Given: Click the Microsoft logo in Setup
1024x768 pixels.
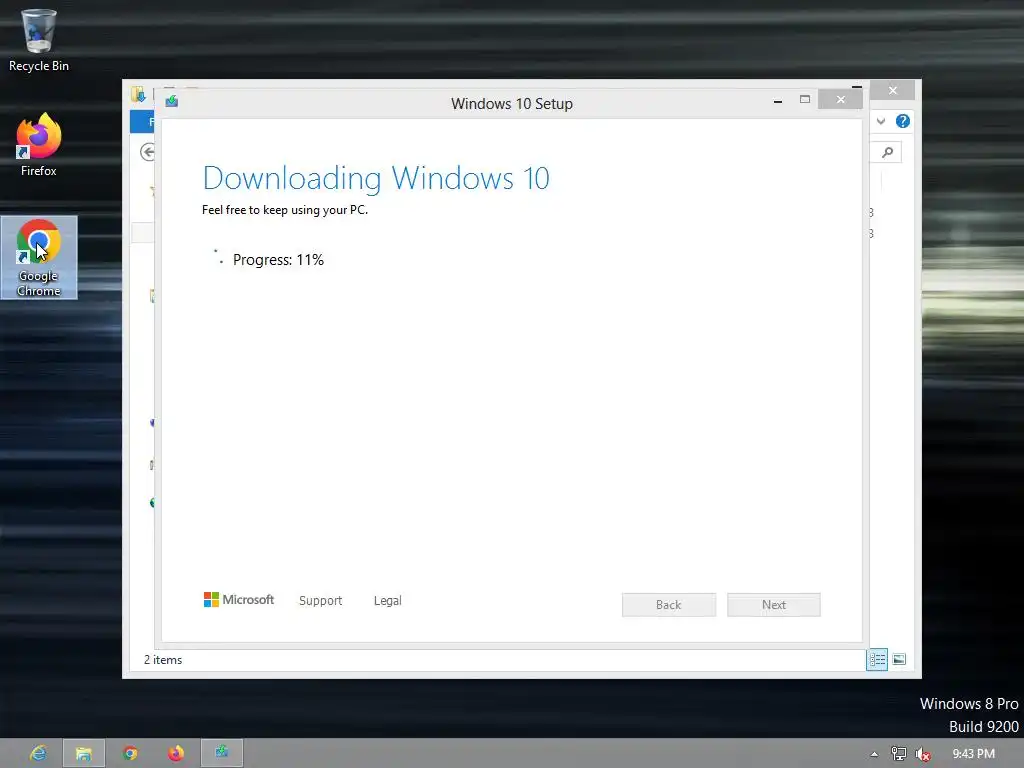Looking at the screenshot, I should pos(239,600).
